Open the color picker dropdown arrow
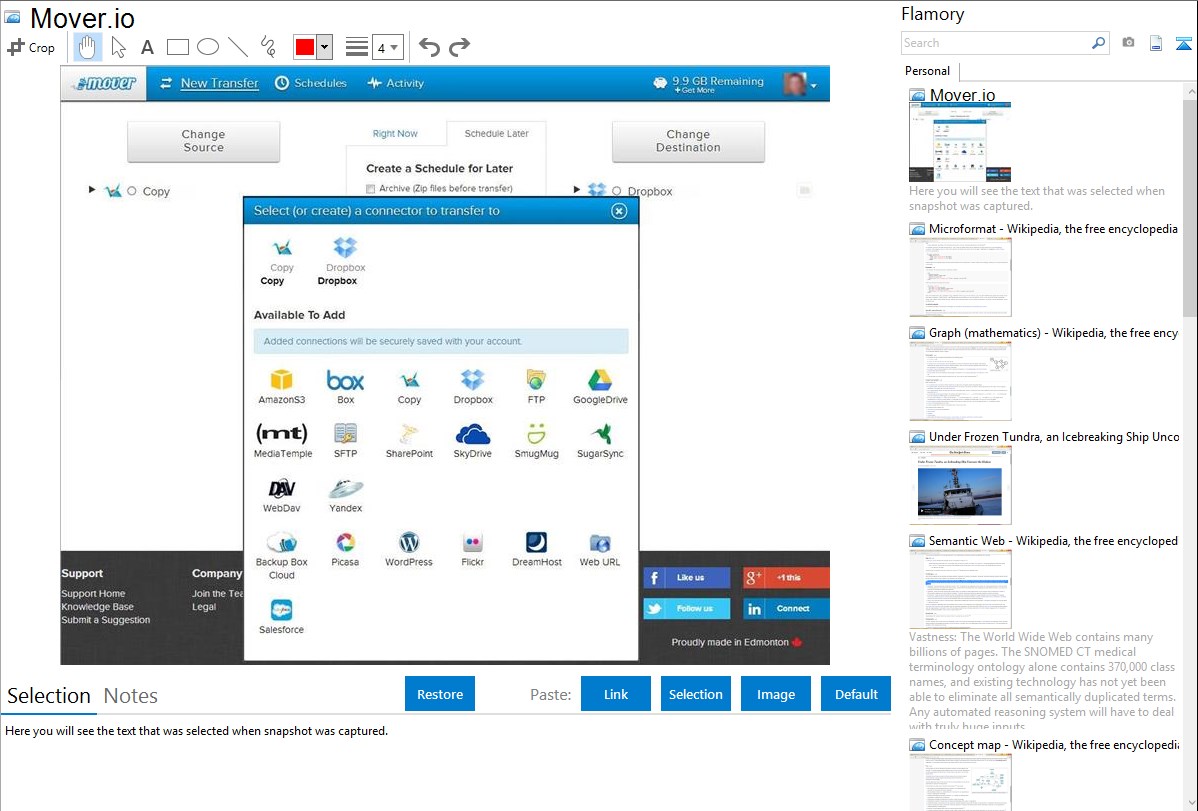1198x811 pixels. (x=325, y=47)
